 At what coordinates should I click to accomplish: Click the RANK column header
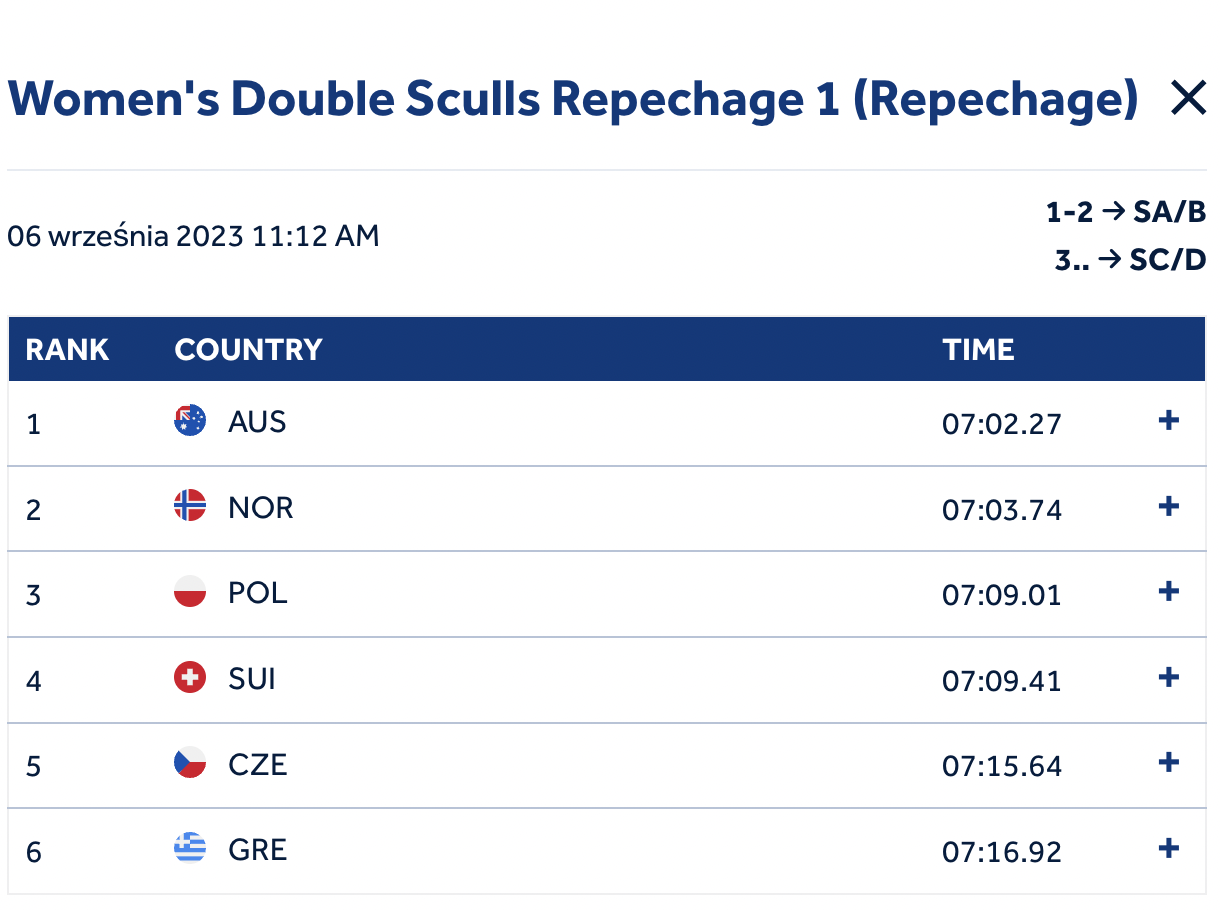(x=67, y=349)
